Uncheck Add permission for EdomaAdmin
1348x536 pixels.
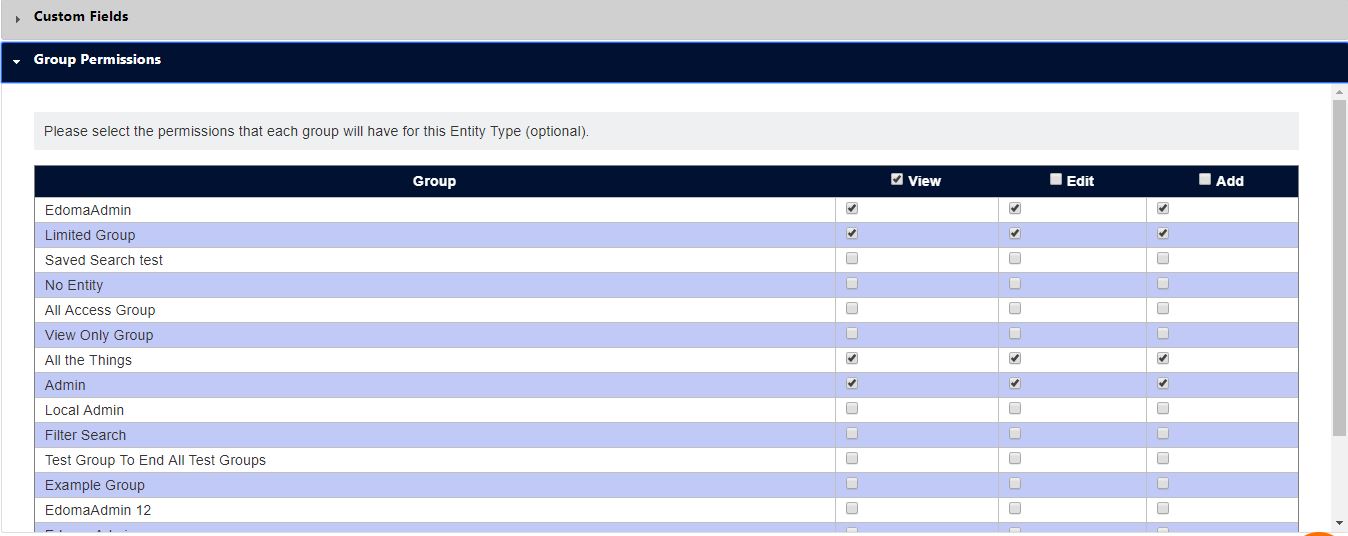click(x=1163, y=209)
